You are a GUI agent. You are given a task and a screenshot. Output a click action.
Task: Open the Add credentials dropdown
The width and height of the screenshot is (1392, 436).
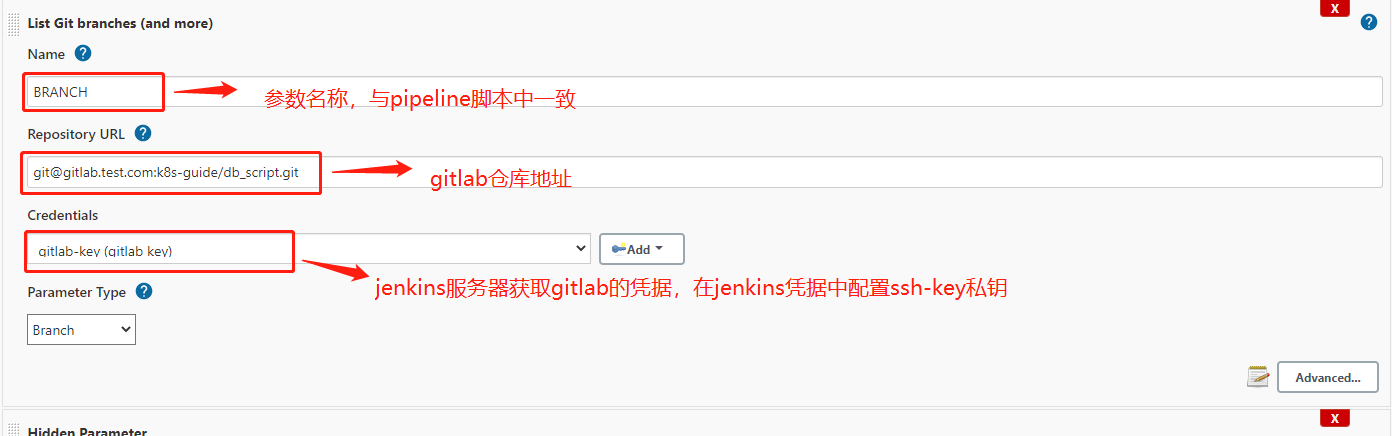(x=641, y=249)
